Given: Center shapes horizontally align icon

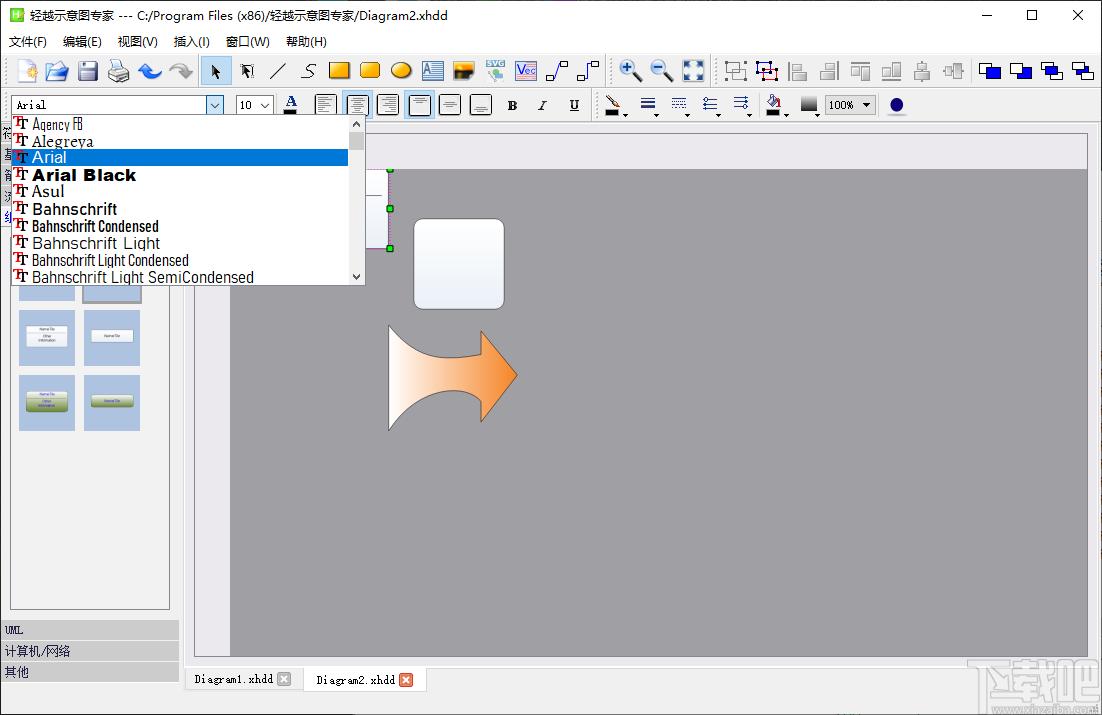Looking at the screenshot, I should 953,71.
